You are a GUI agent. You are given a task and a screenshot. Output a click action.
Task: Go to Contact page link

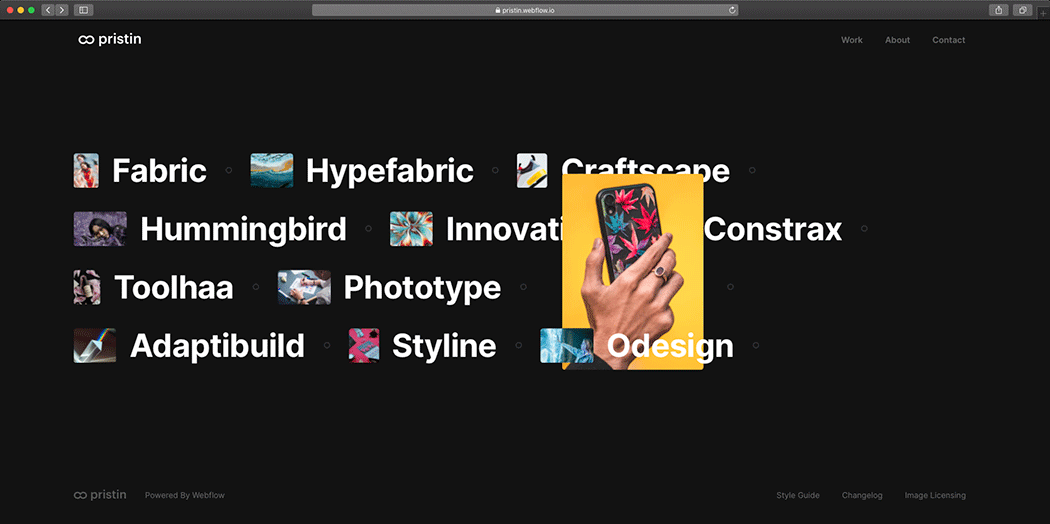point(949,40)
